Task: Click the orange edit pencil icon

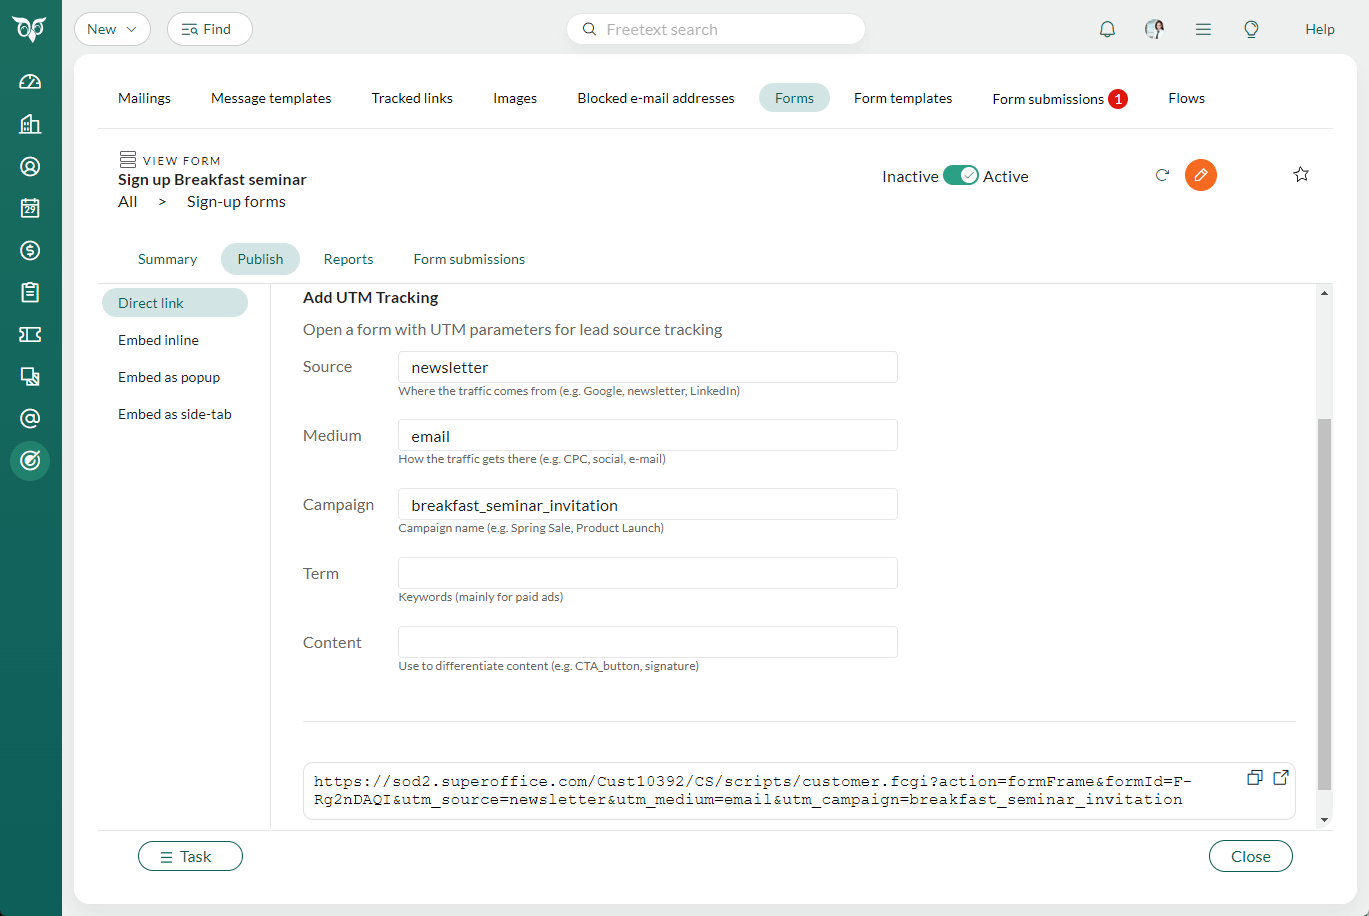Action: click(x=1200, y=174)
